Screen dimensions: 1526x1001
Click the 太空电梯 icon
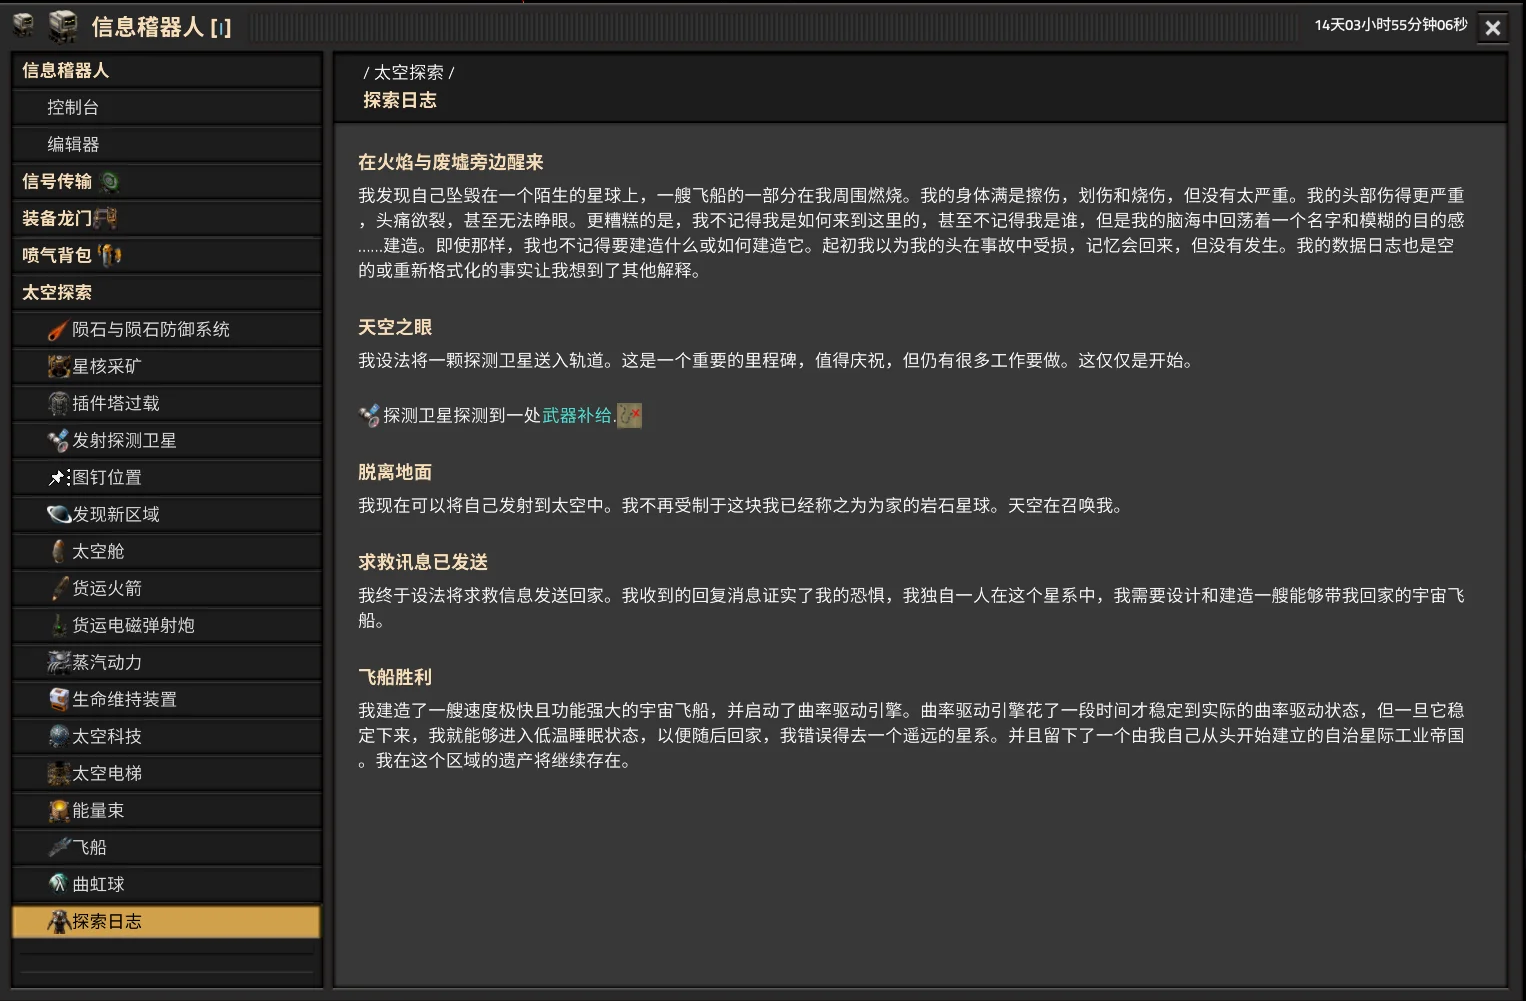click(x=59, y=774)
